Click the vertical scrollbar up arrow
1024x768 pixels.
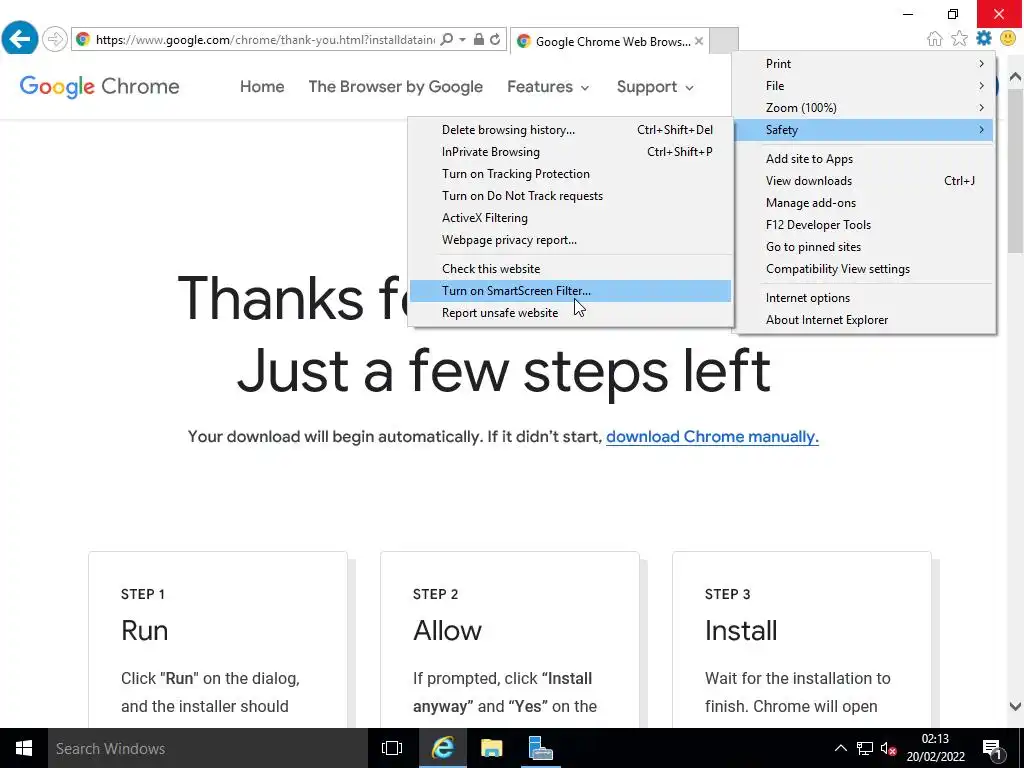(x=1015, y=77)
